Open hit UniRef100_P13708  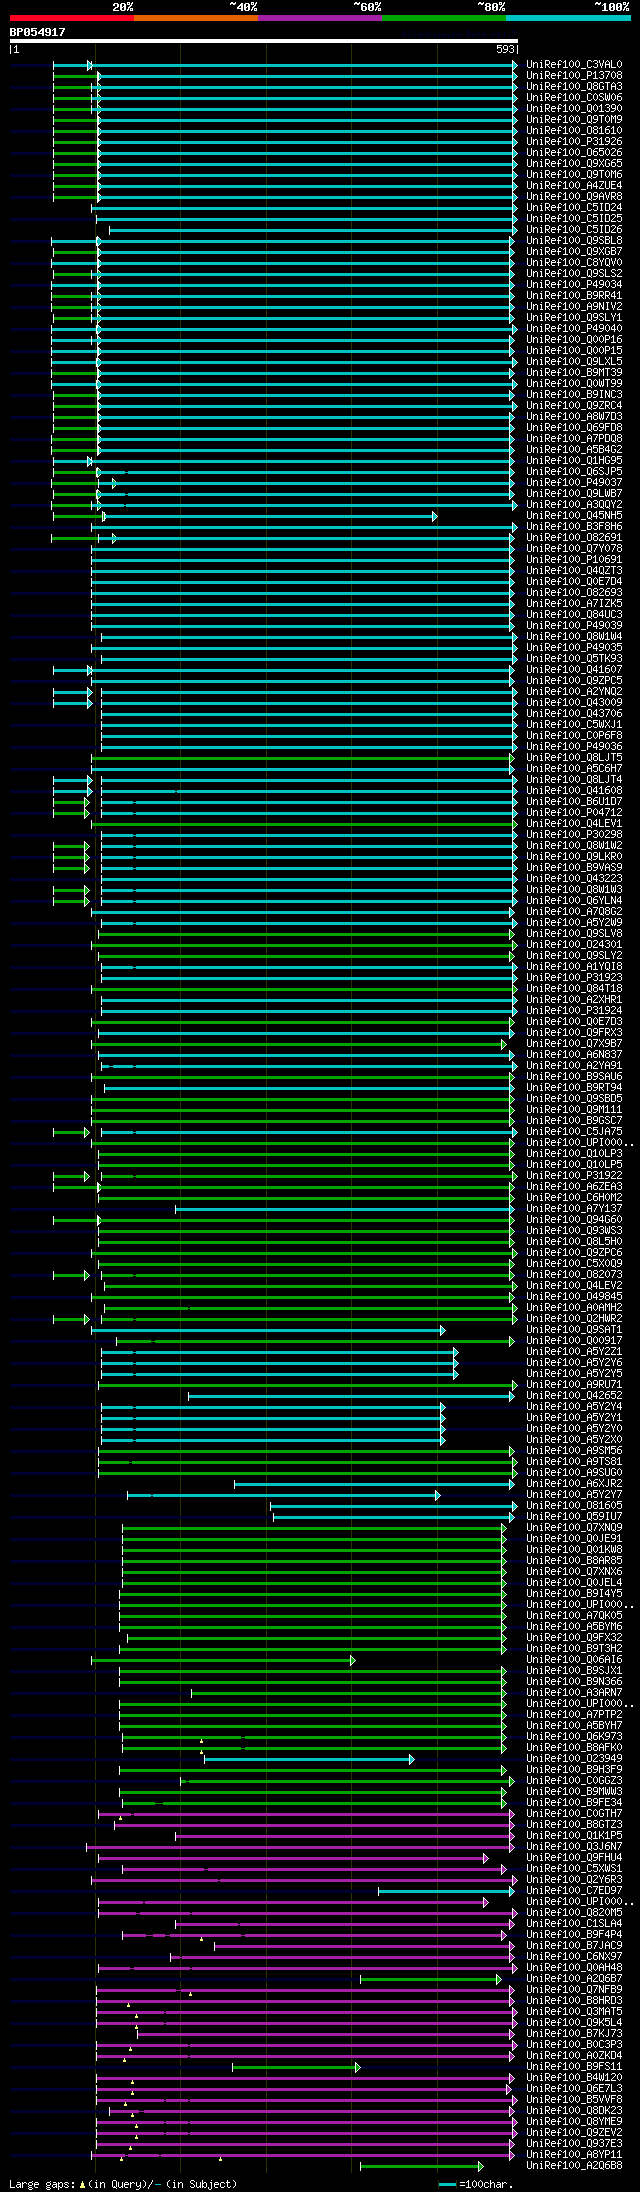click(574, 76)
